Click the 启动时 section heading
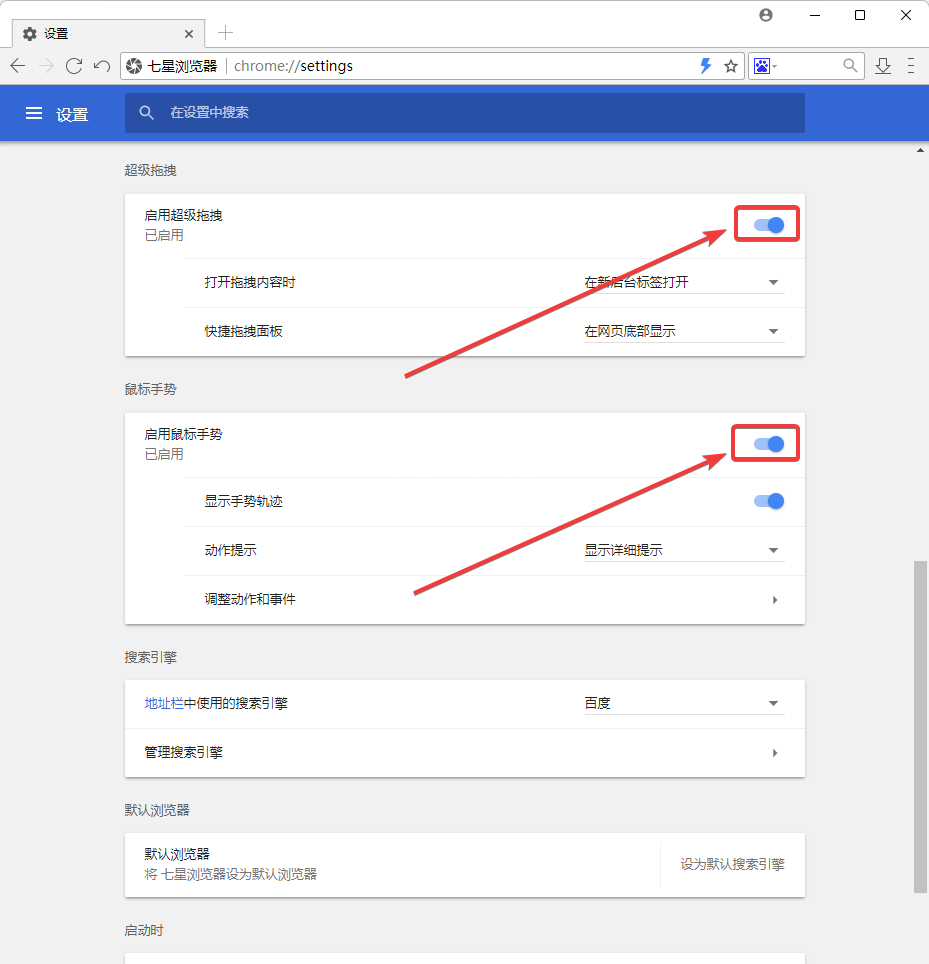This screenshot has height=964, width=929. (x=144, y=930)
